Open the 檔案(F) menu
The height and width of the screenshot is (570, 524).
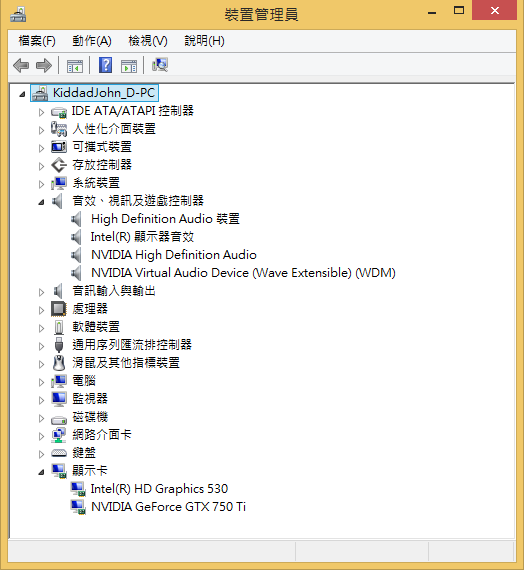[37, 41]
